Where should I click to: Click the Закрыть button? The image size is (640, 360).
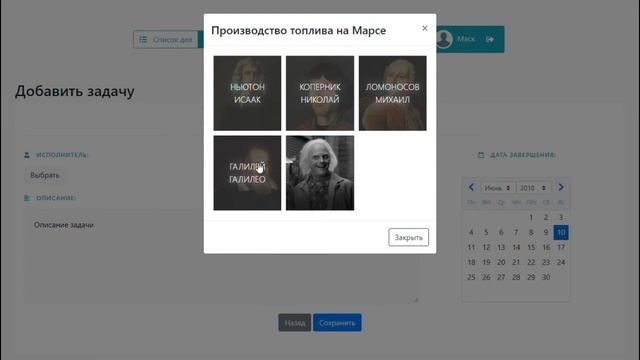coord(408,237)
